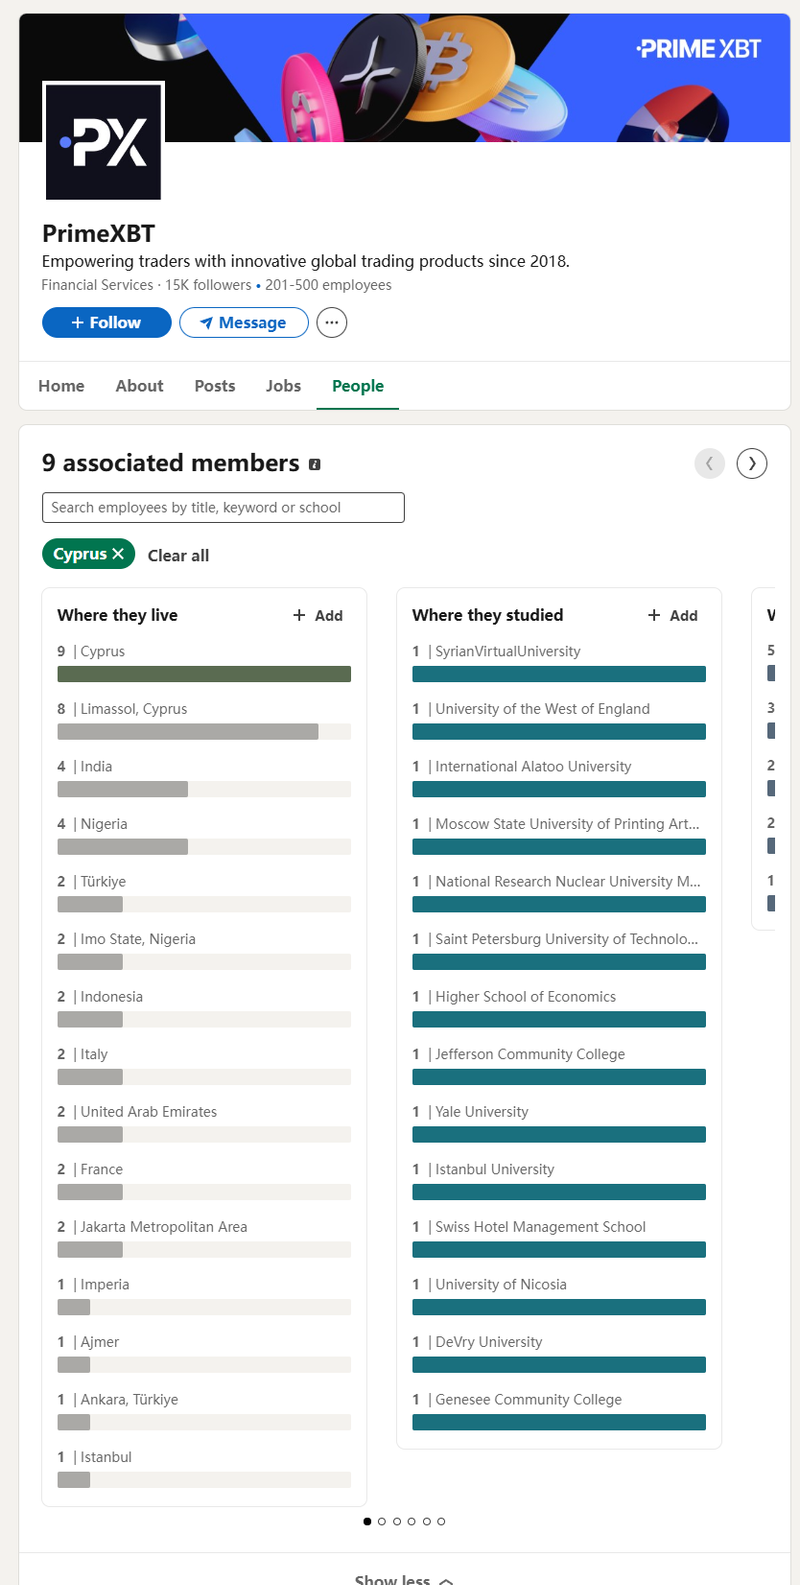Filter by Limassol, Cyprus
Viewport: 800px width, 1585px height.
pos(204,720)
